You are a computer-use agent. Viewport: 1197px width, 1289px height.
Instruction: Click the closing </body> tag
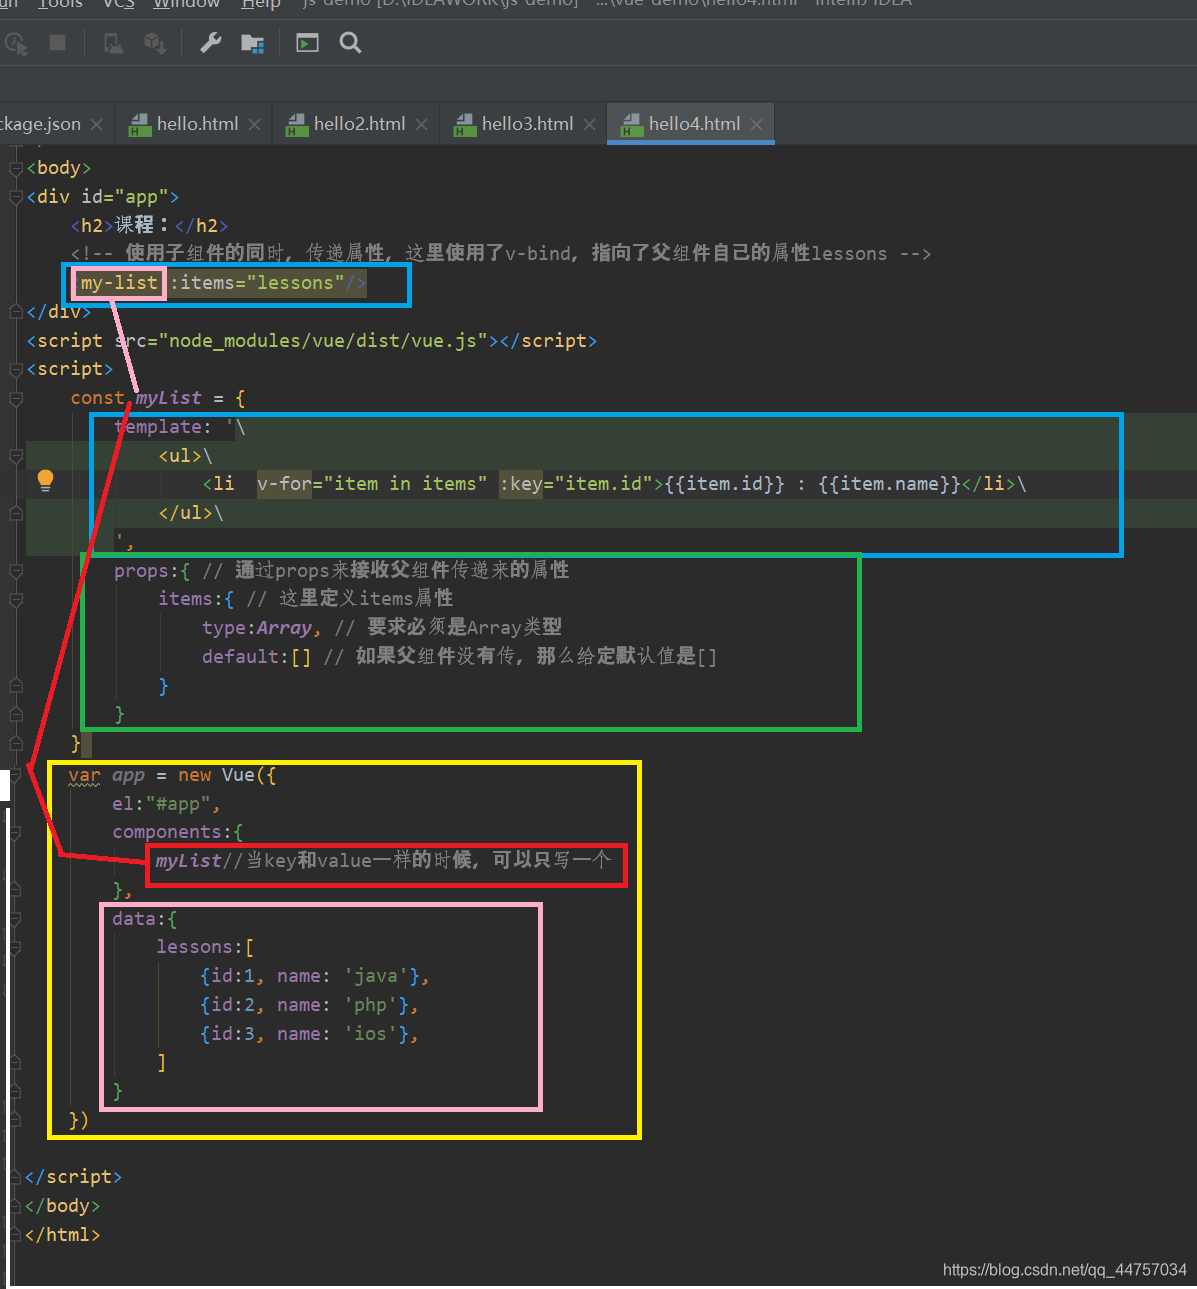coord(62,1206)
